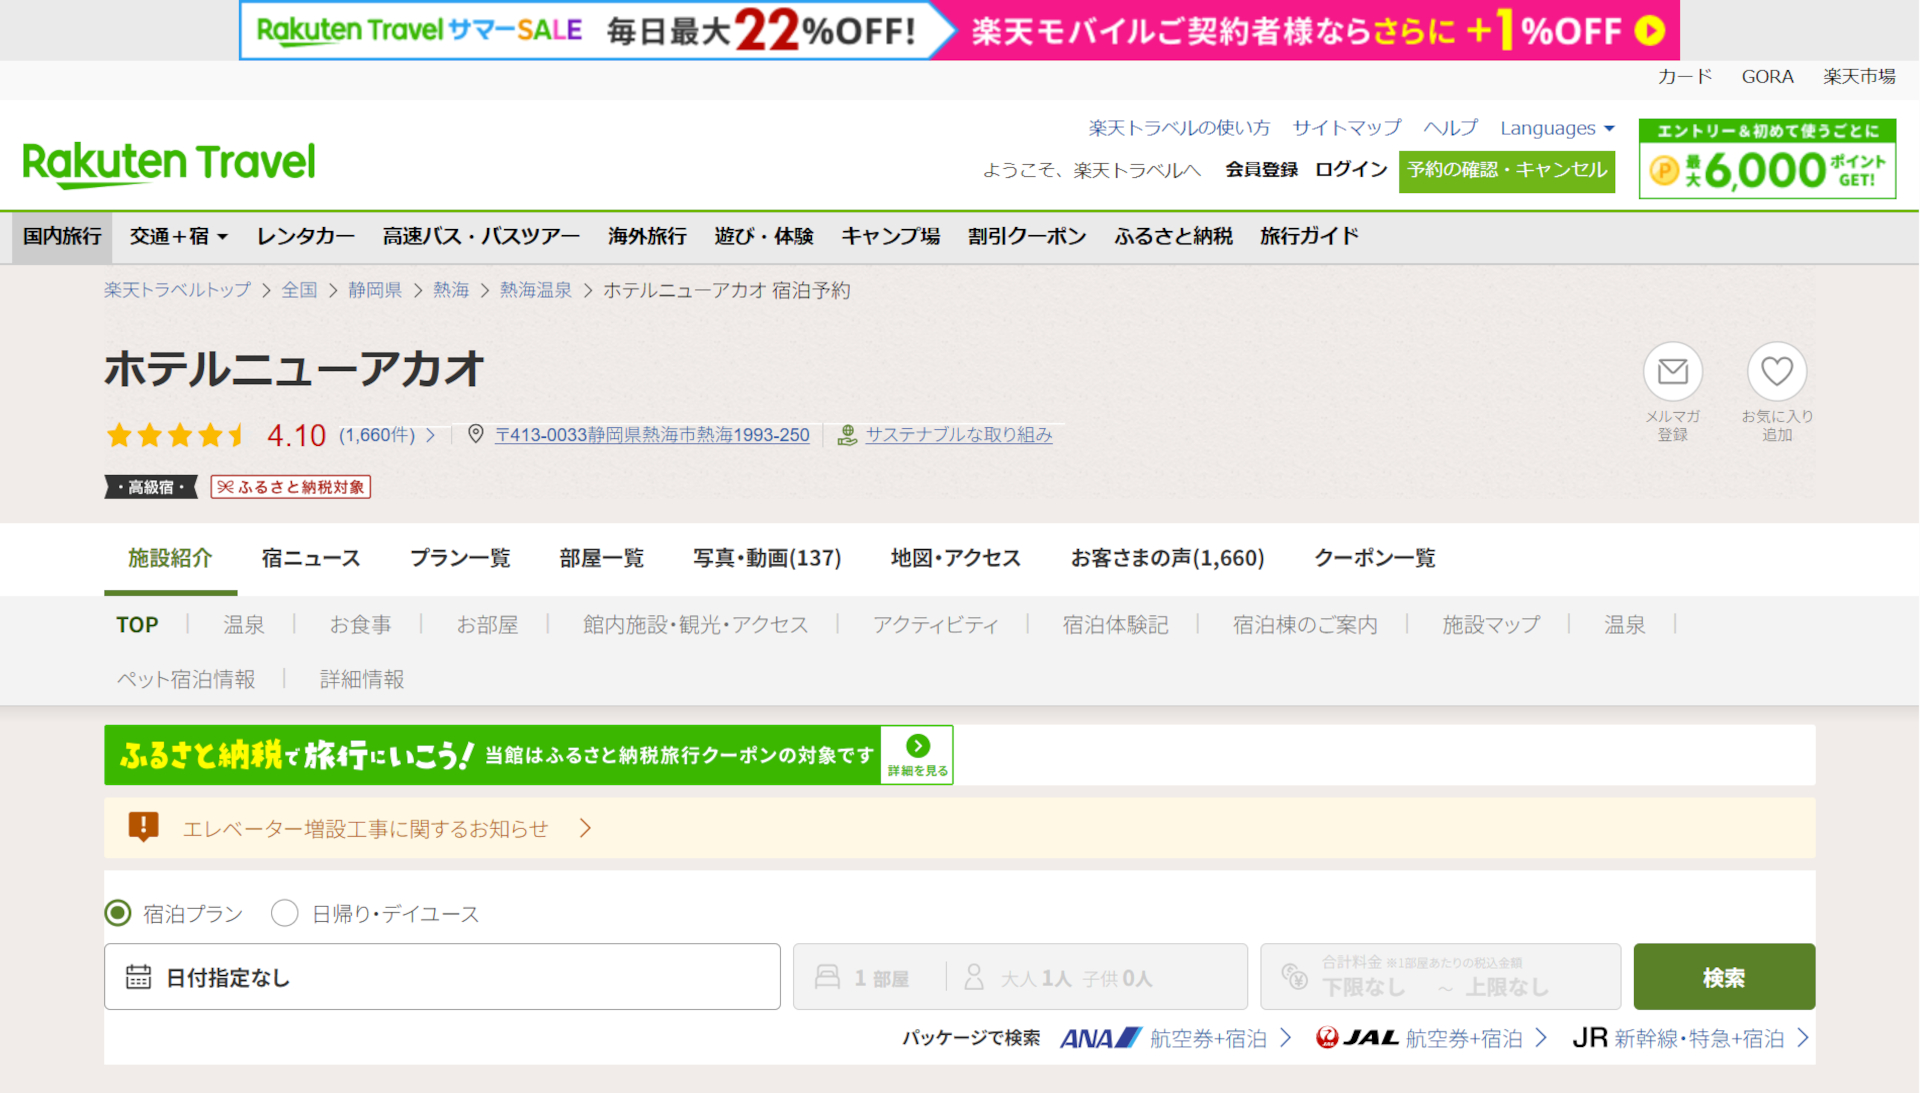Select the bed icon for room count

point(826,977)
